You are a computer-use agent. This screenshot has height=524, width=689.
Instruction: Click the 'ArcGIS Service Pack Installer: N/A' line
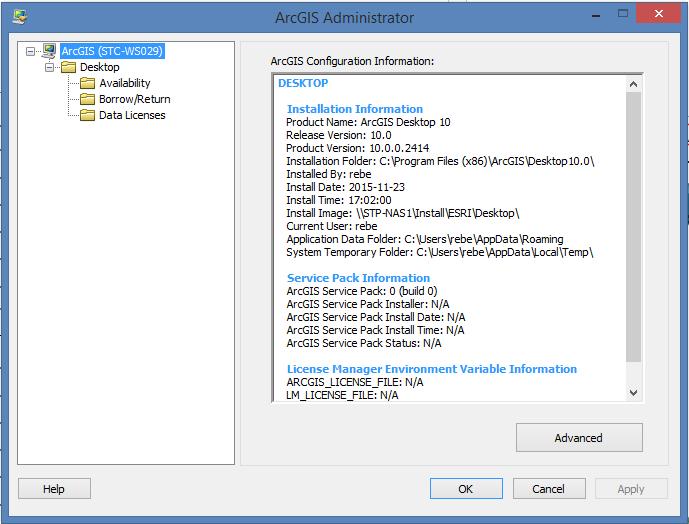[x=368, y=304]
